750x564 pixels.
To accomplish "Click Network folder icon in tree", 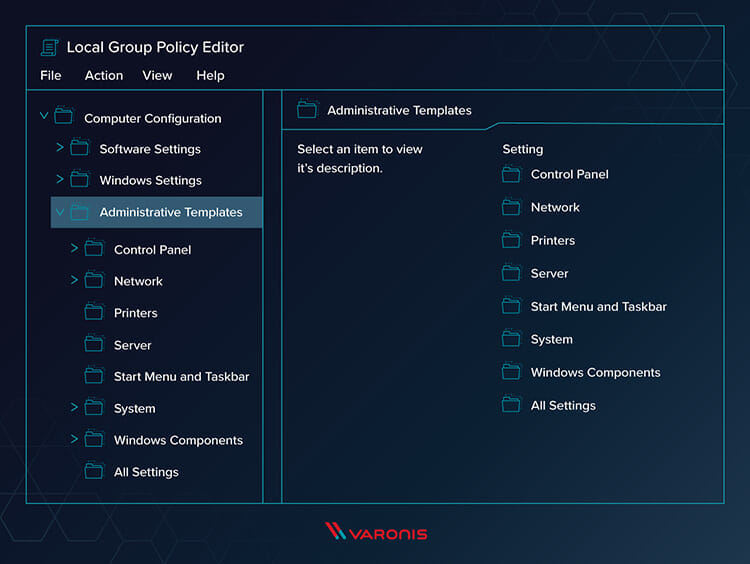I will coord(94,279).
